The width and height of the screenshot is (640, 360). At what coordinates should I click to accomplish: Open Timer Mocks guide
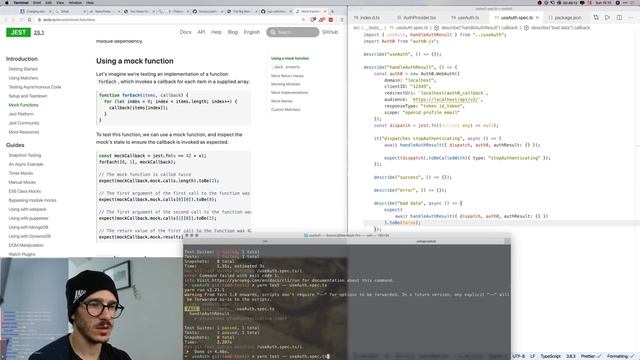pyautogui.click(x=21, y=173)
